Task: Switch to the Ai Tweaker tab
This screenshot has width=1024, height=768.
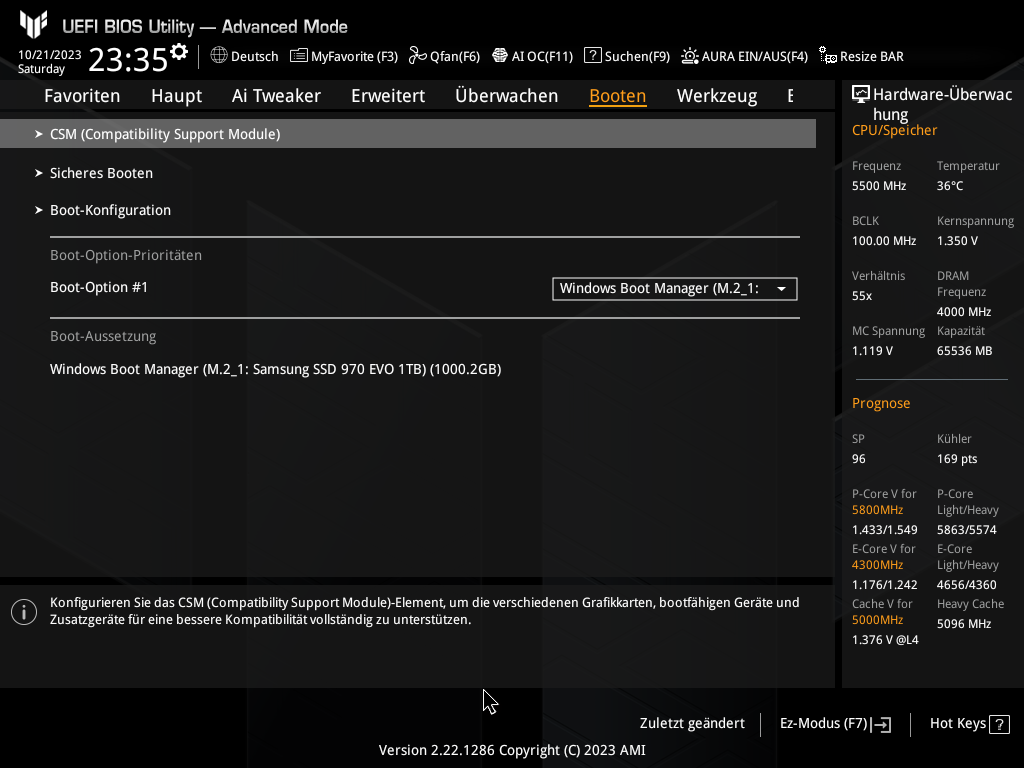Action: [276, 96]
